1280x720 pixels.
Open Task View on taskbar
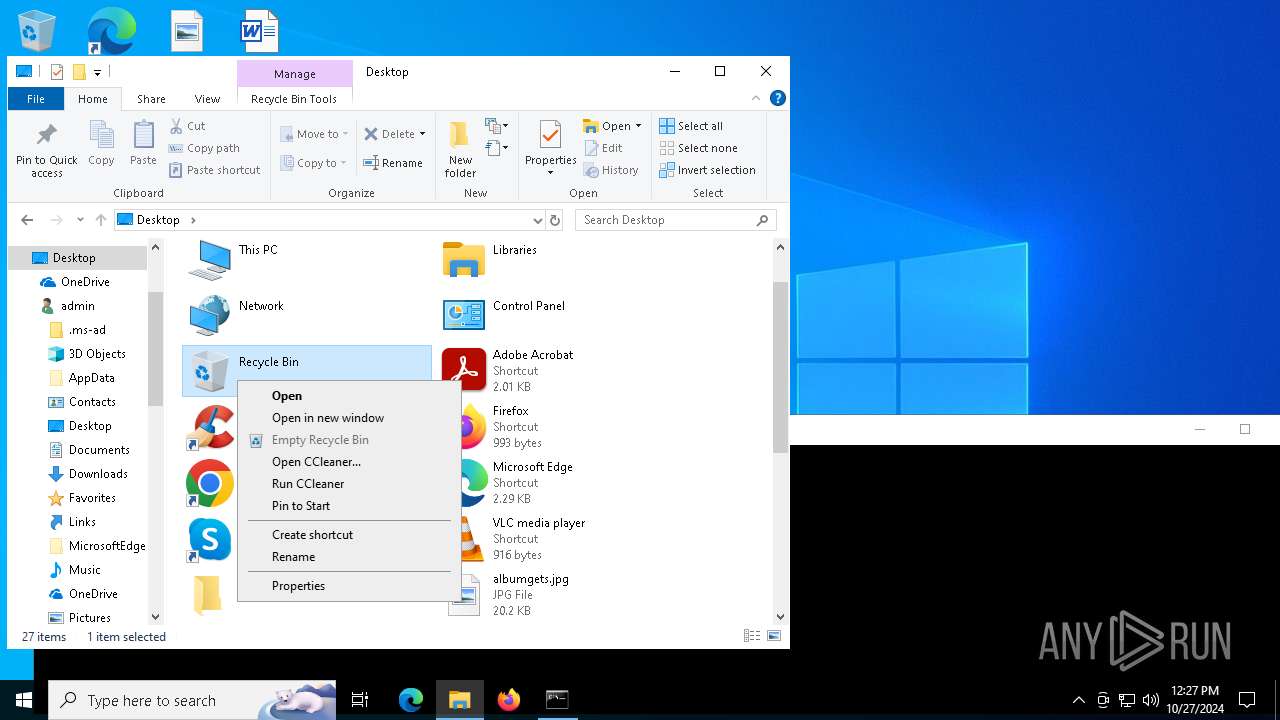click(360, 700)
